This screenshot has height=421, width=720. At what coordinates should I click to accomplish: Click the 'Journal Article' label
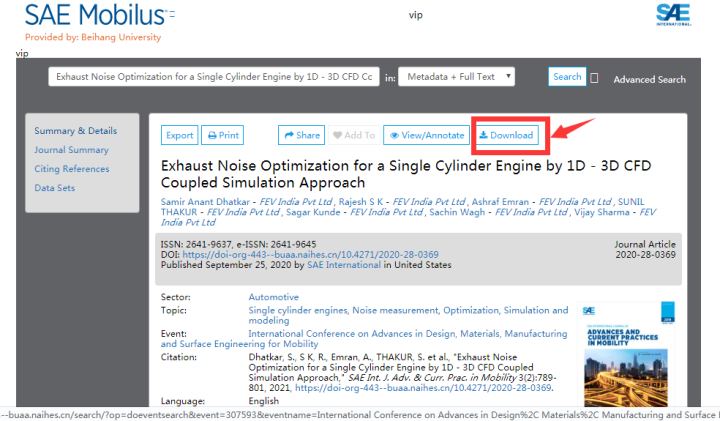[645, 244]
